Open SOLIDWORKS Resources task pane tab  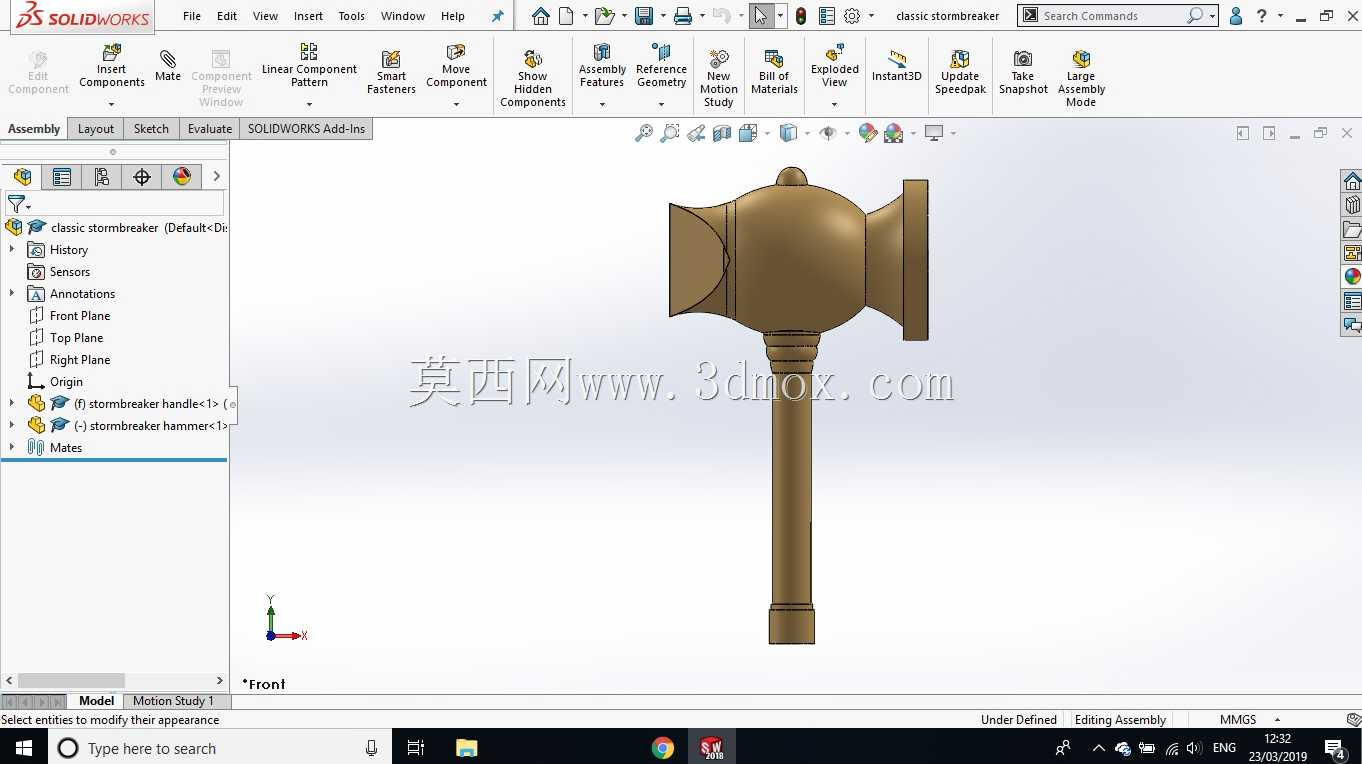coord(1352,181)
